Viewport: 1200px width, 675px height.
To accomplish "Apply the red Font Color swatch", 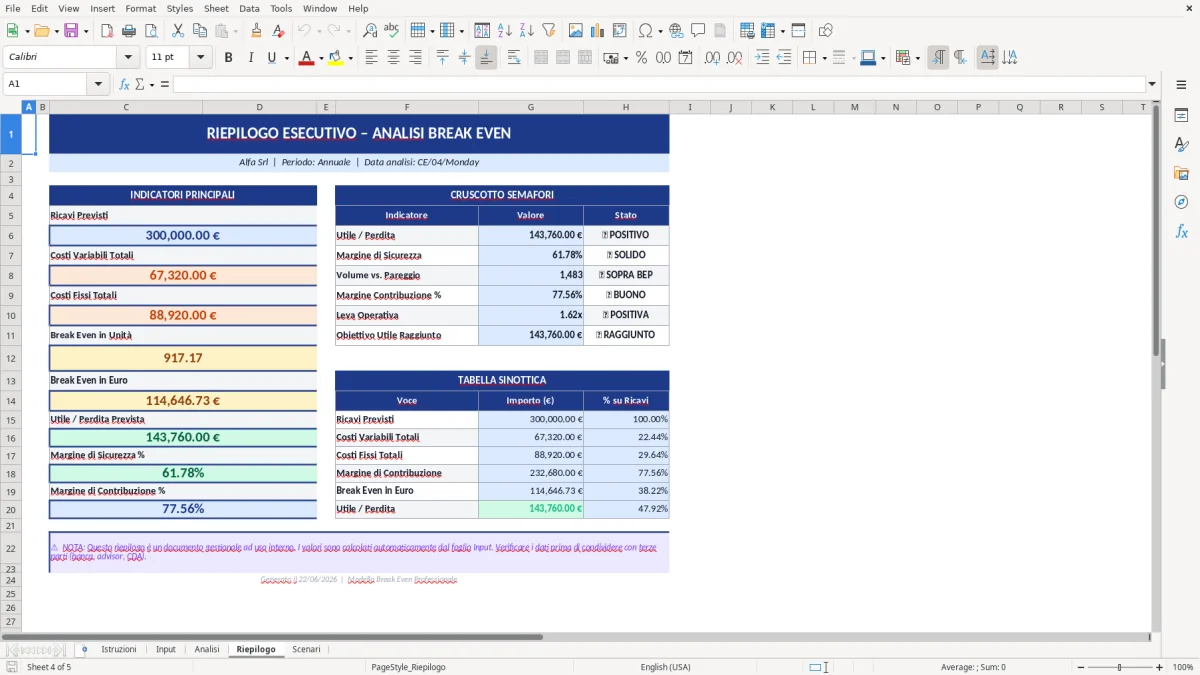I will click(x=306, y=58).
